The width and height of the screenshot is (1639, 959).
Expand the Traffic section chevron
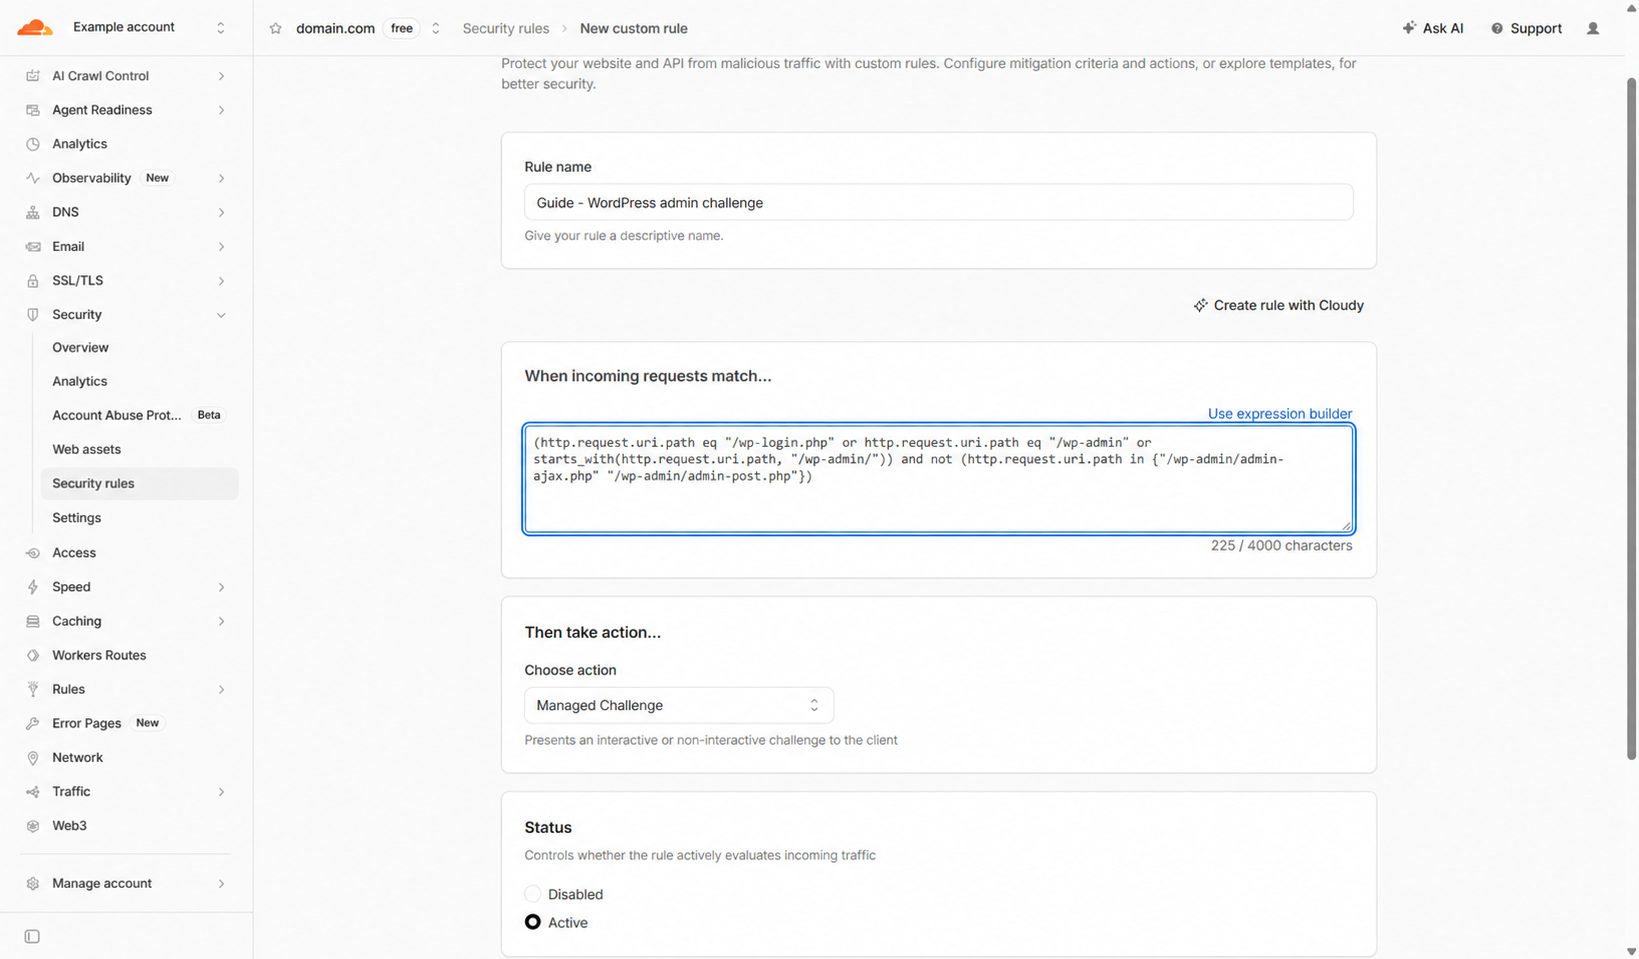[221, 792]
